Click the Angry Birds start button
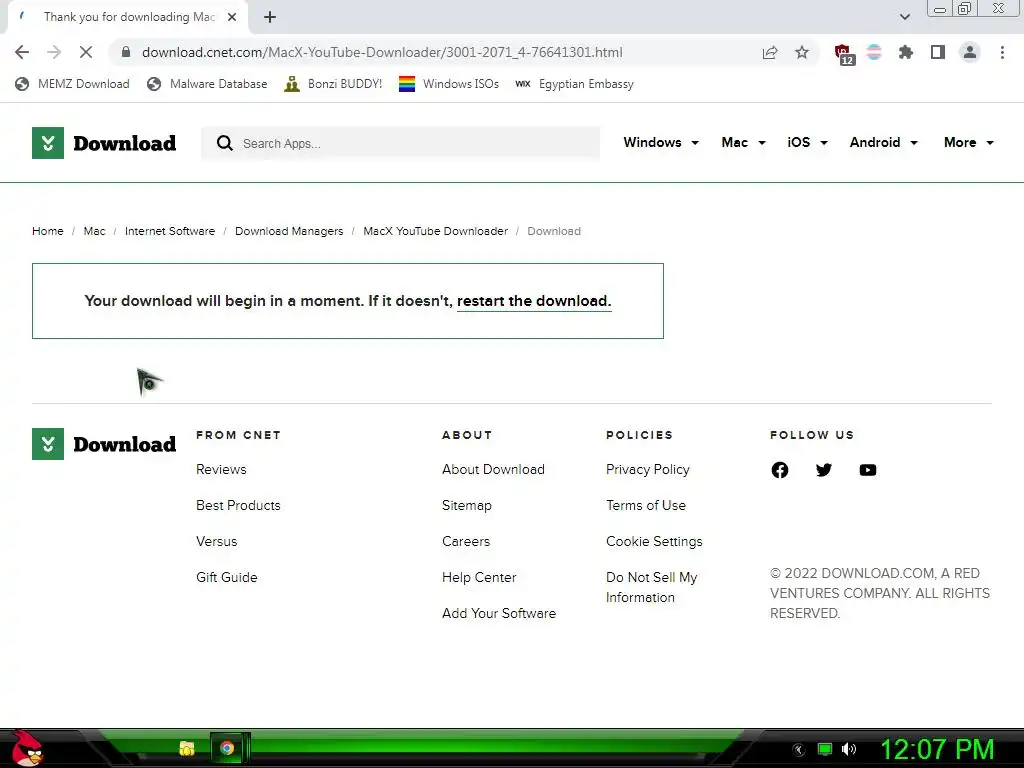1024x768 pixels. [27, 748]
